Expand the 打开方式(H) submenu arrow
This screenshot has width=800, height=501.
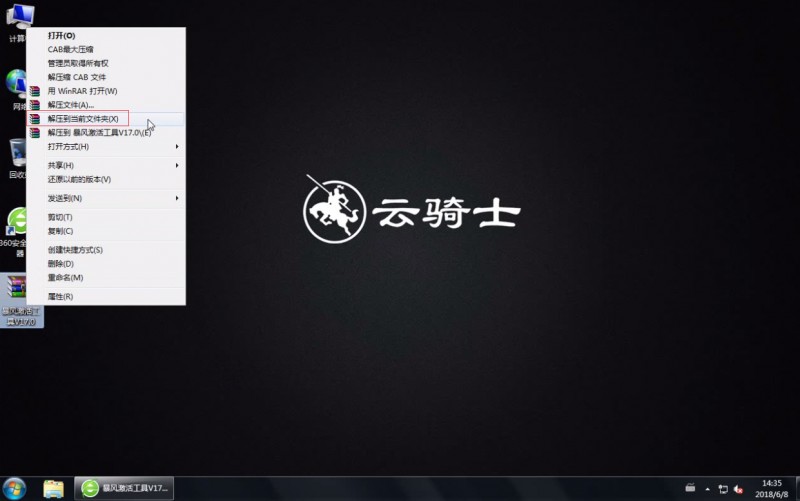pos(177,146)
